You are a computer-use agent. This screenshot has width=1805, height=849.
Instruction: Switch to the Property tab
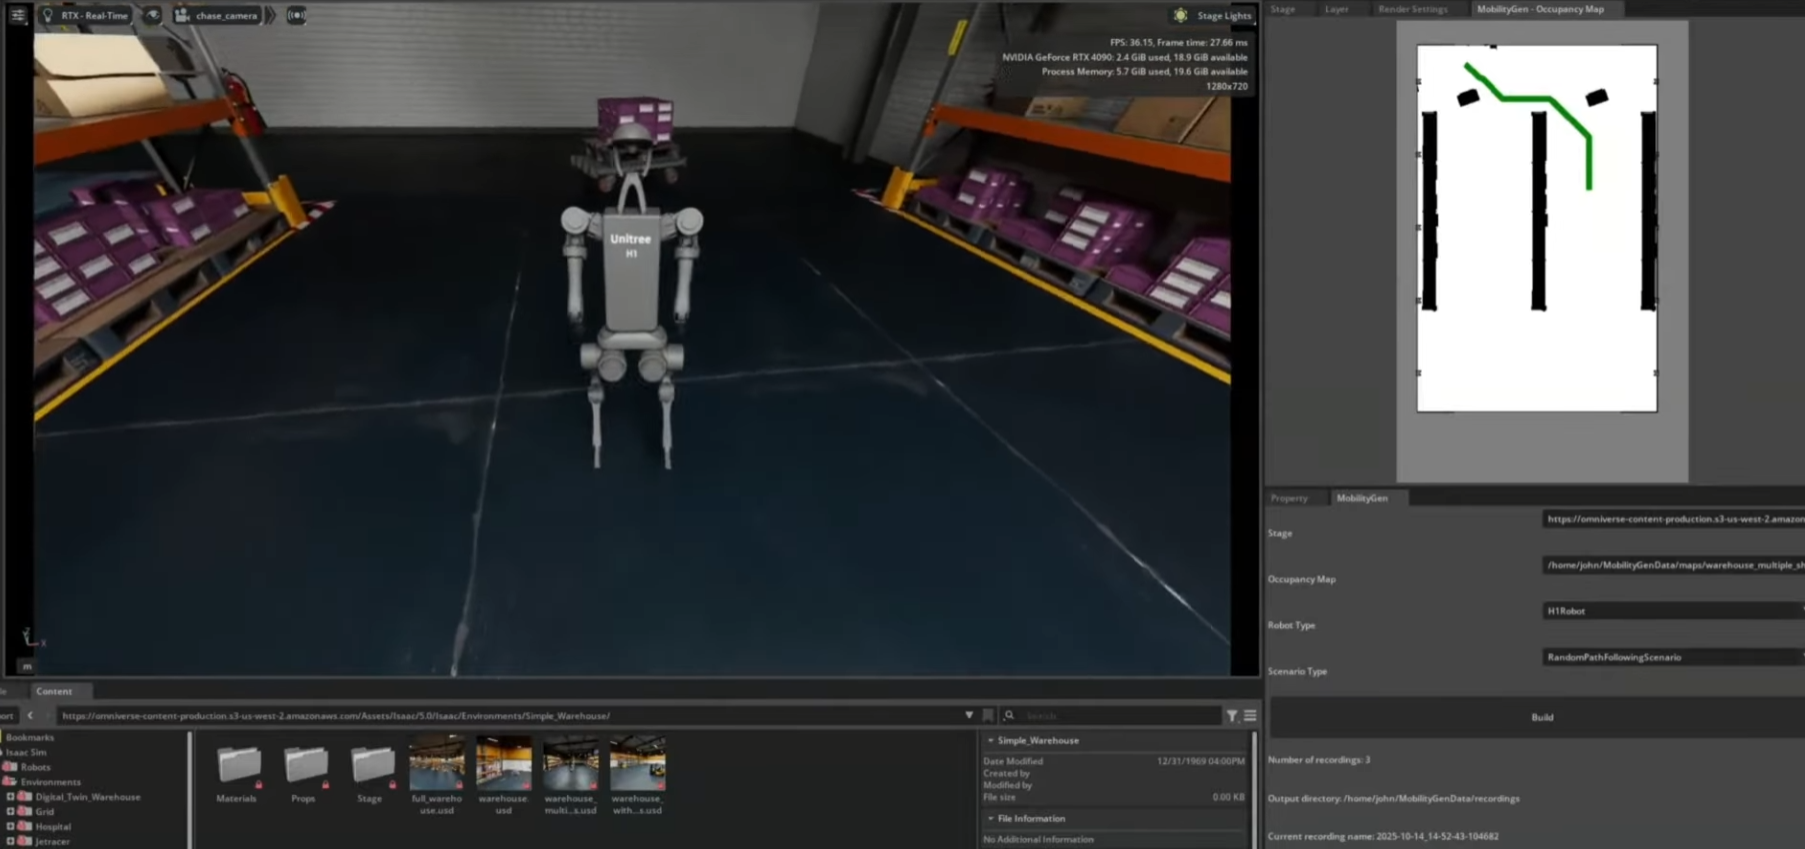(x=1289, y=498)
